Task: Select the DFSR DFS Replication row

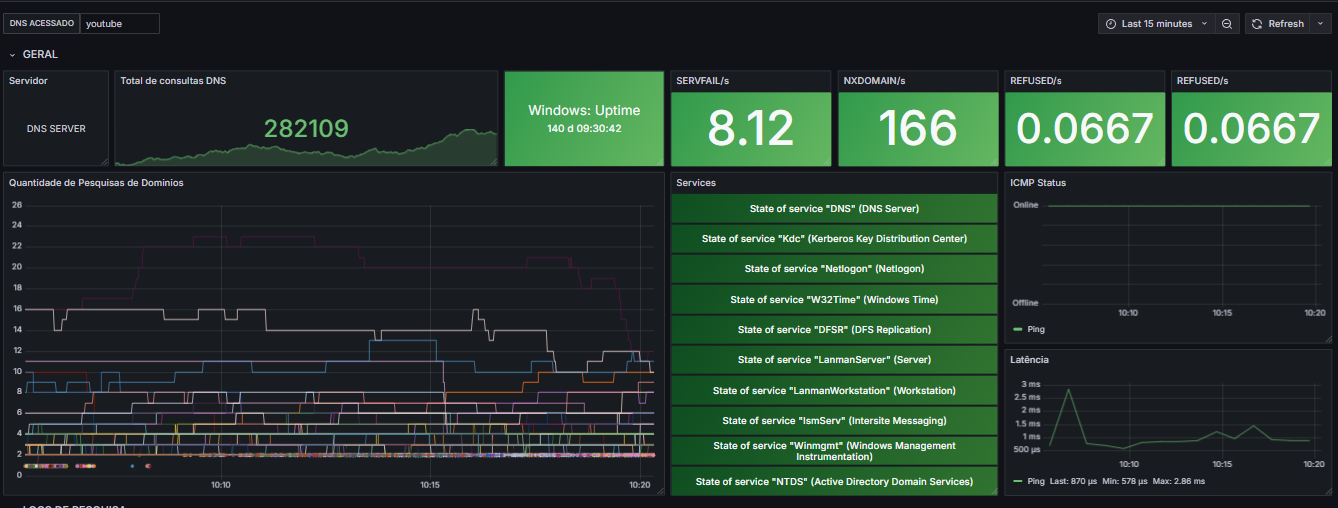Action: coord(834,329)
